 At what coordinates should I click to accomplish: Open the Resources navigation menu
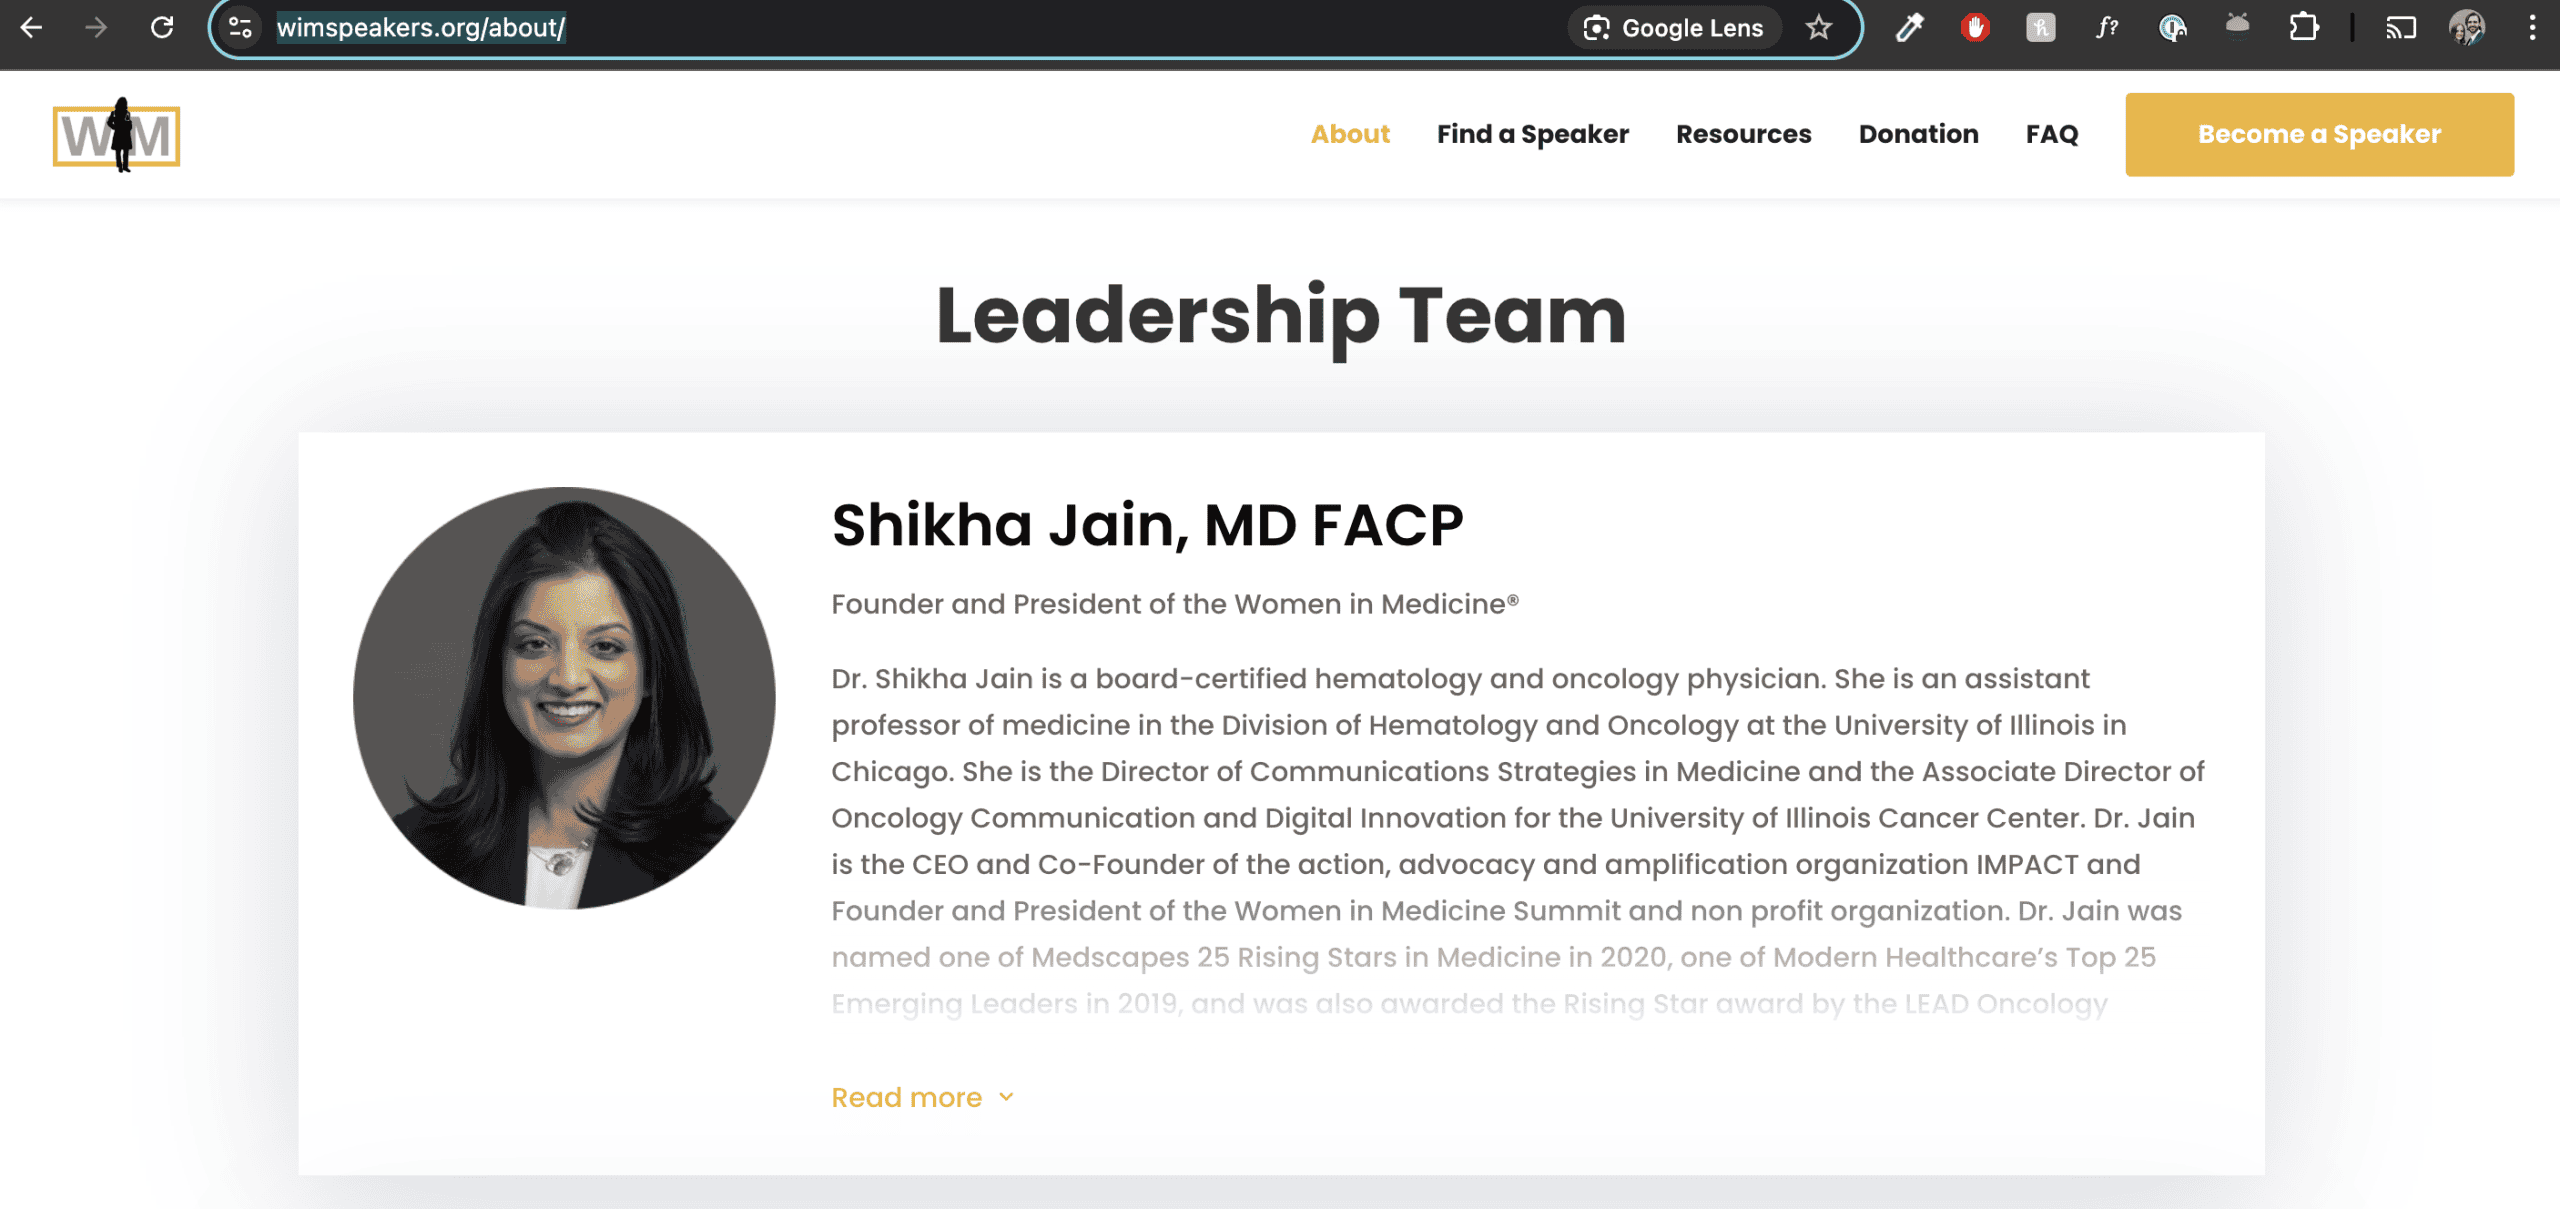pyautogui.click(x=1743, y=134)
